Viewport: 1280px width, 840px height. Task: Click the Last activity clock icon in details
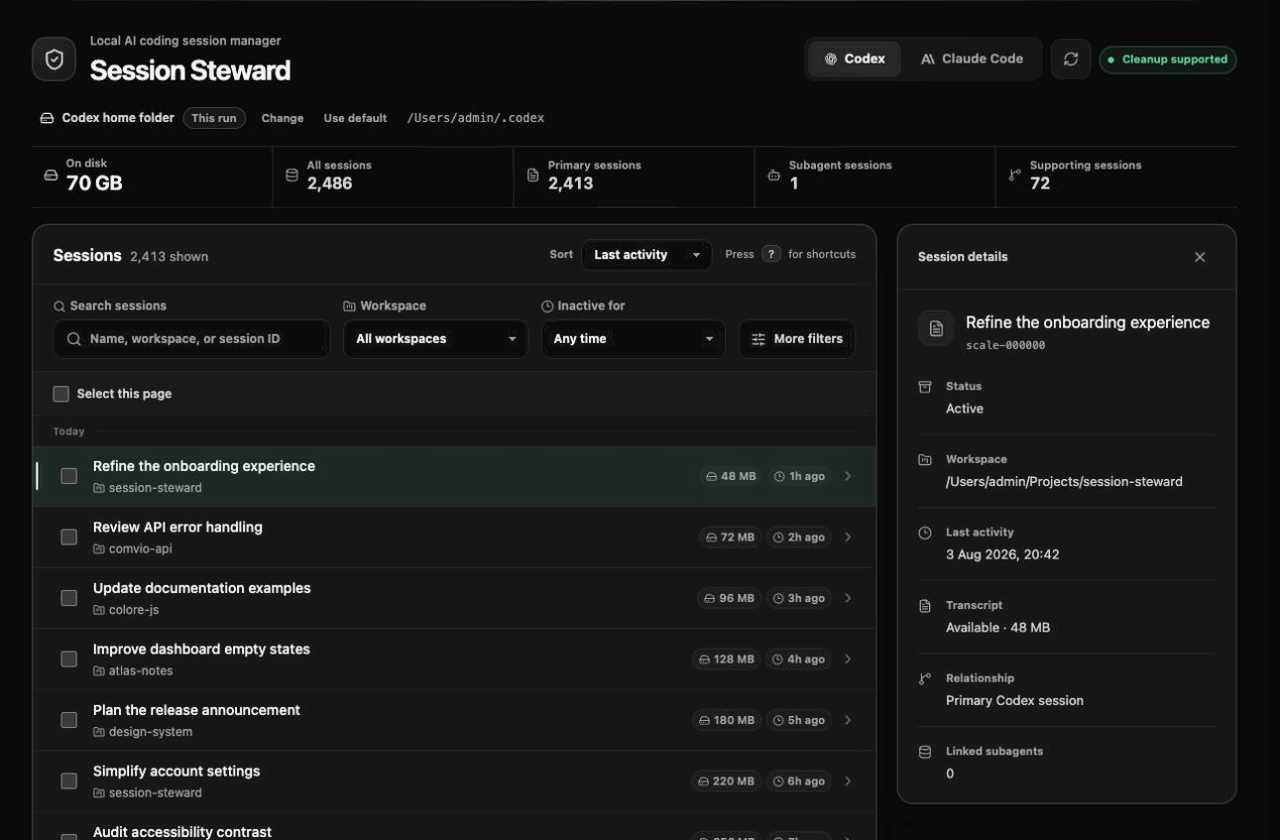coord(925,532)
